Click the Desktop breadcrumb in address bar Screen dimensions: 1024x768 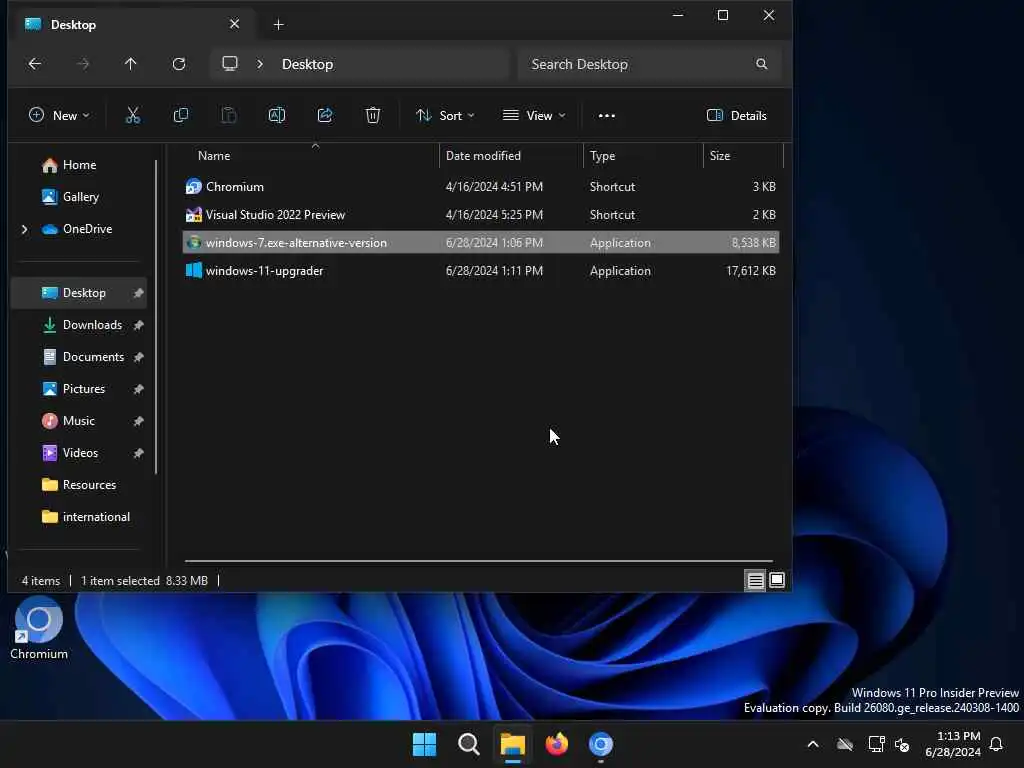click(308, 64)
